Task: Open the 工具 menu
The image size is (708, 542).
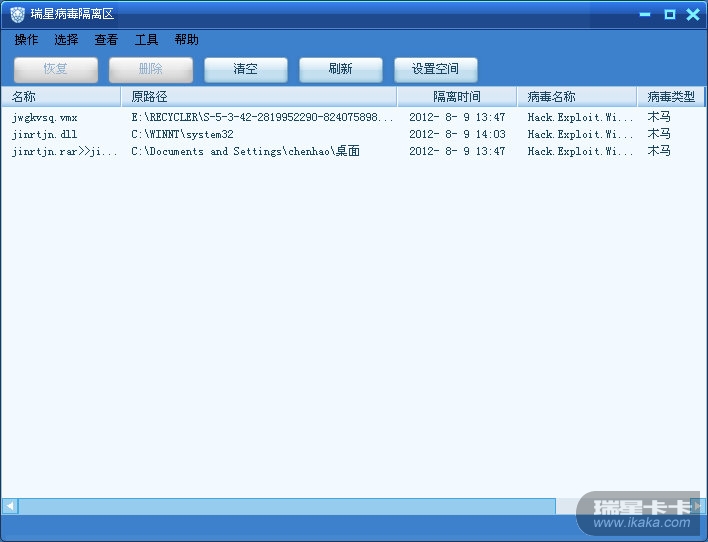Action: pyautogui.click(x=146, y=40)
